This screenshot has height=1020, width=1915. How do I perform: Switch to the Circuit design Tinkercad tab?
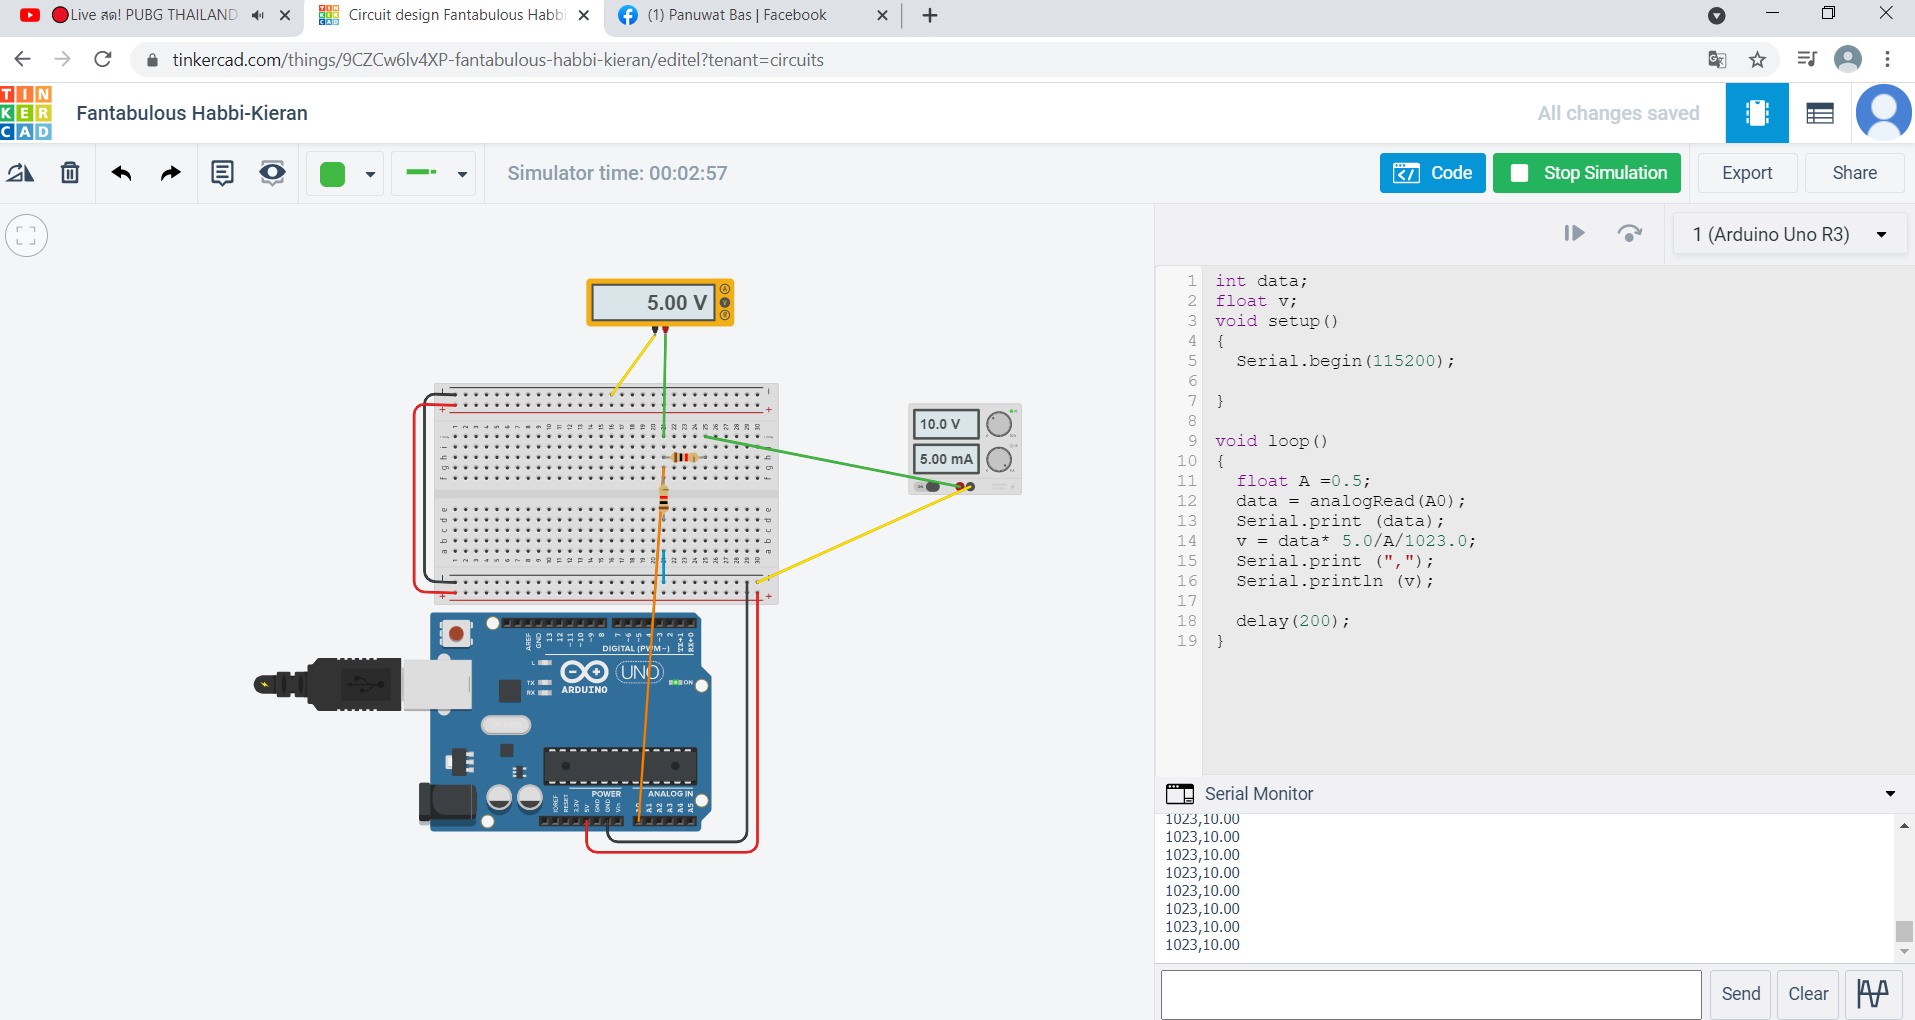pyautogui.click(x=457, y=15)
